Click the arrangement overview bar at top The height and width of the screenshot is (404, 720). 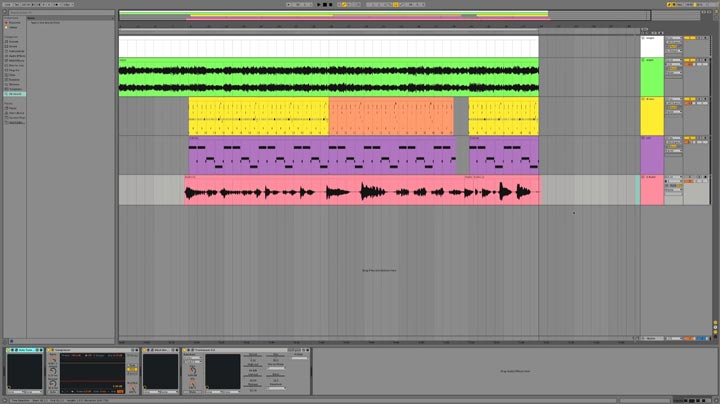pos(385,16)
